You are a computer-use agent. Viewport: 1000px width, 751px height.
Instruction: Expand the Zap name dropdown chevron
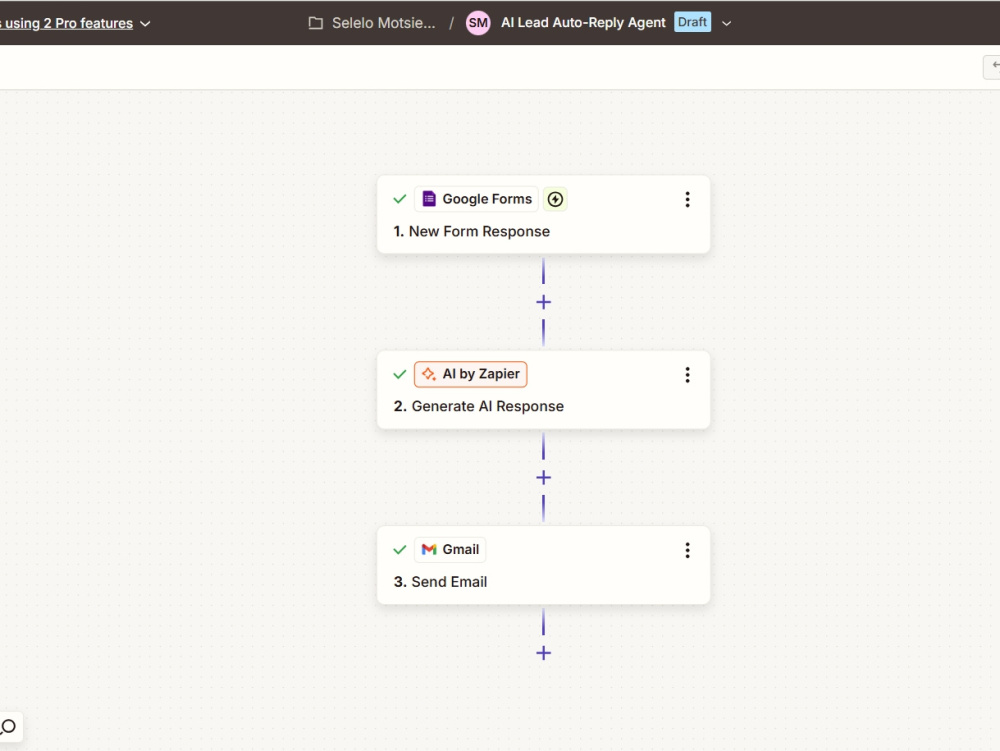tap(726, 24)
